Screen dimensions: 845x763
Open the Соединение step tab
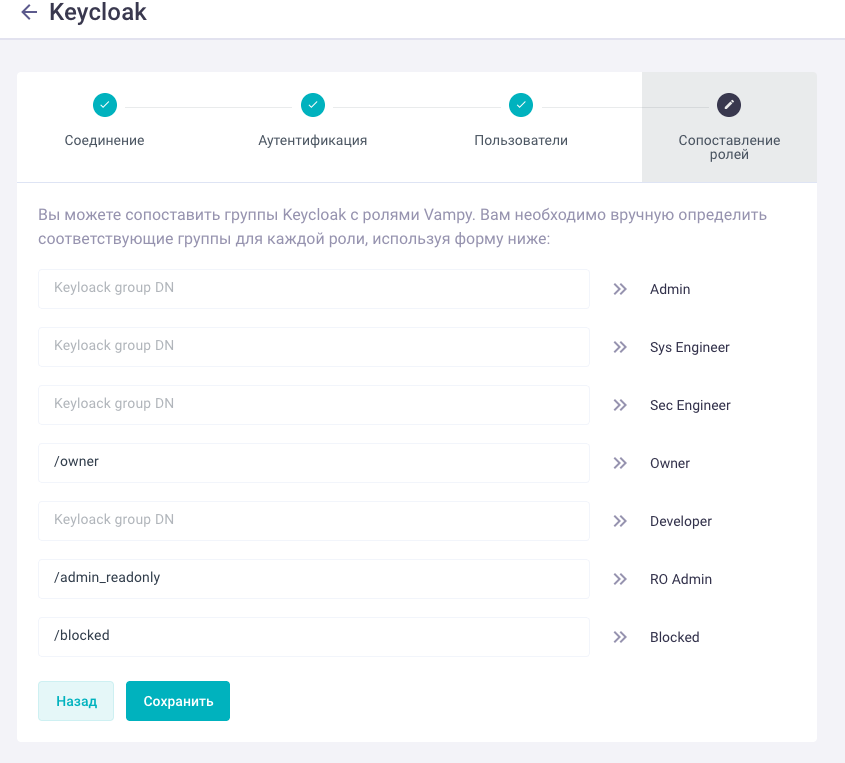(105, 140)
